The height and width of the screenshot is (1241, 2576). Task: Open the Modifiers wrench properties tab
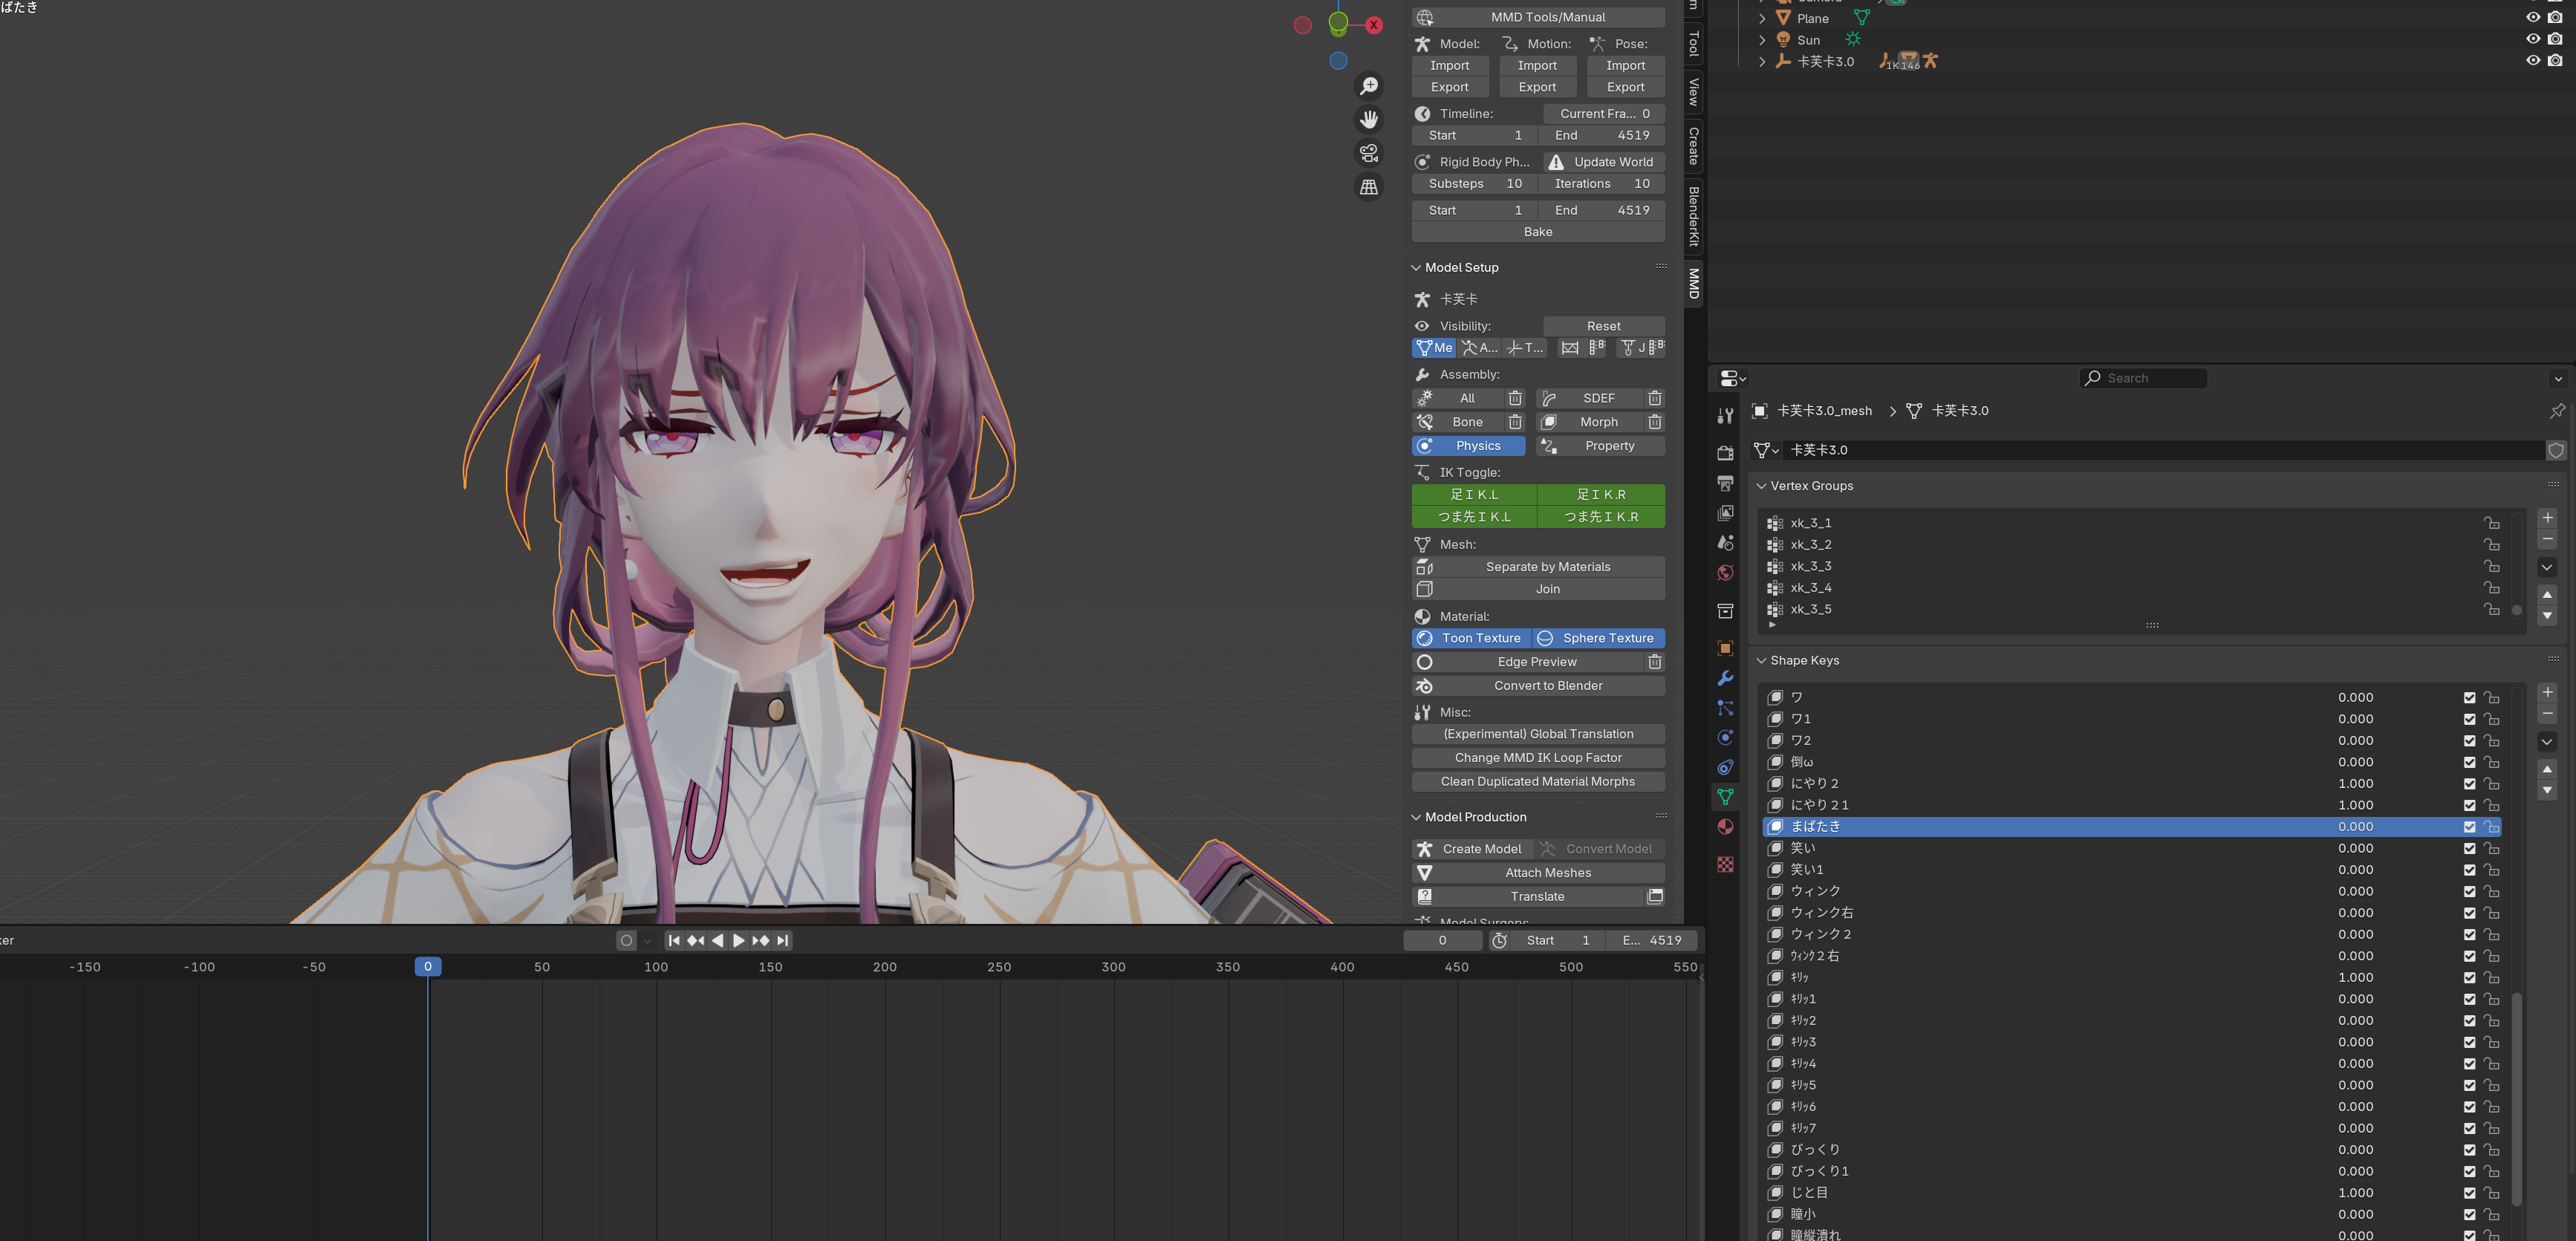[x=1725, y=678]
